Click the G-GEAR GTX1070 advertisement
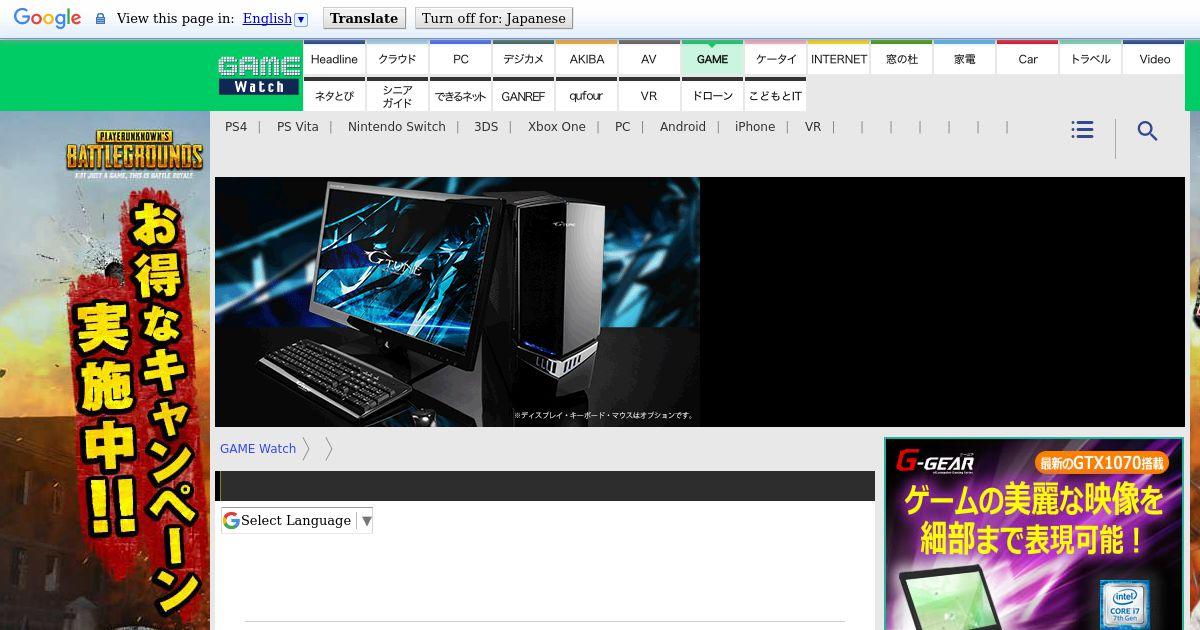Image resolution: width=1200 pixels, height=630 pixels. (x=1034, y=534)
